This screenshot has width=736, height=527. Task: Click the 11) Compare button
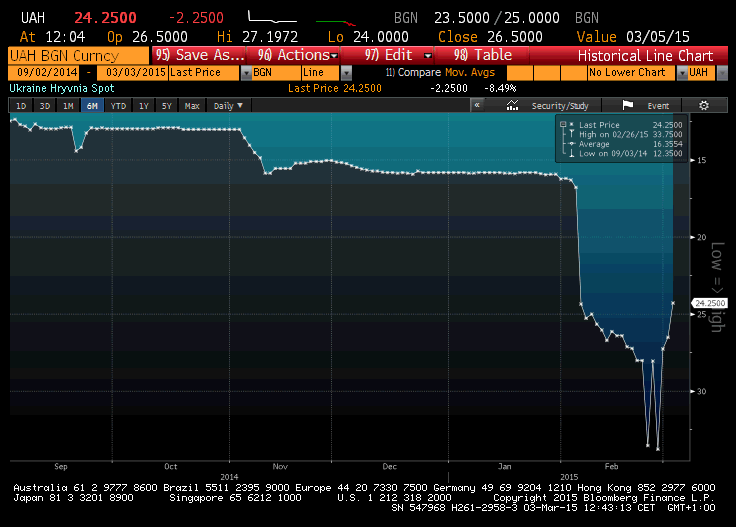click(413, 72)
